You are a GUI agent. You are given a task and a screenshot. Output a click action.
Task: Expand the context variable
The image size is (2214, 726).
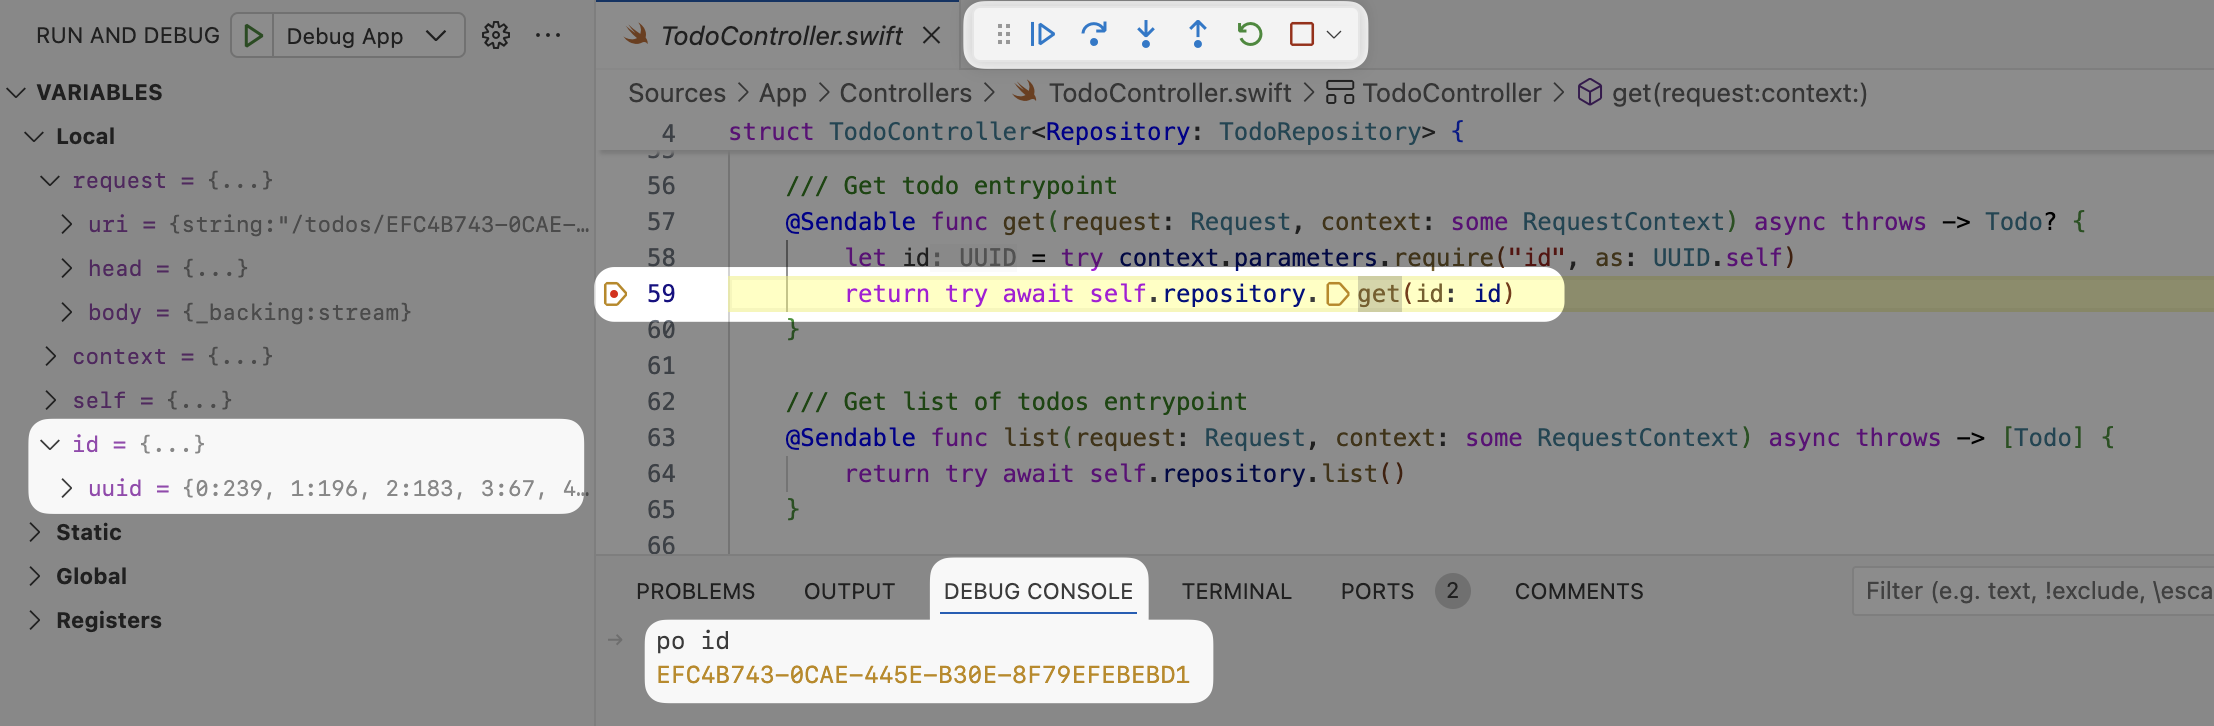tap(50, 357)
